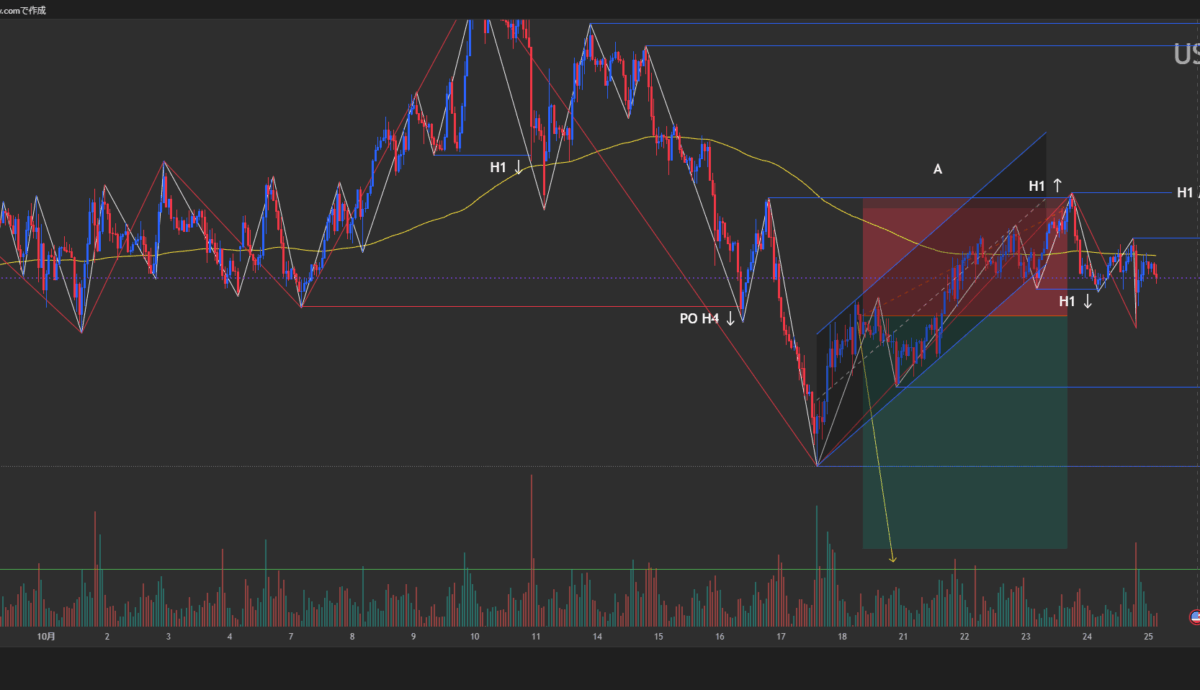Viewport: 1200px width, 690px height.
Task: Click the "10月" label on time axis
Action: click(x=46, y=636)
